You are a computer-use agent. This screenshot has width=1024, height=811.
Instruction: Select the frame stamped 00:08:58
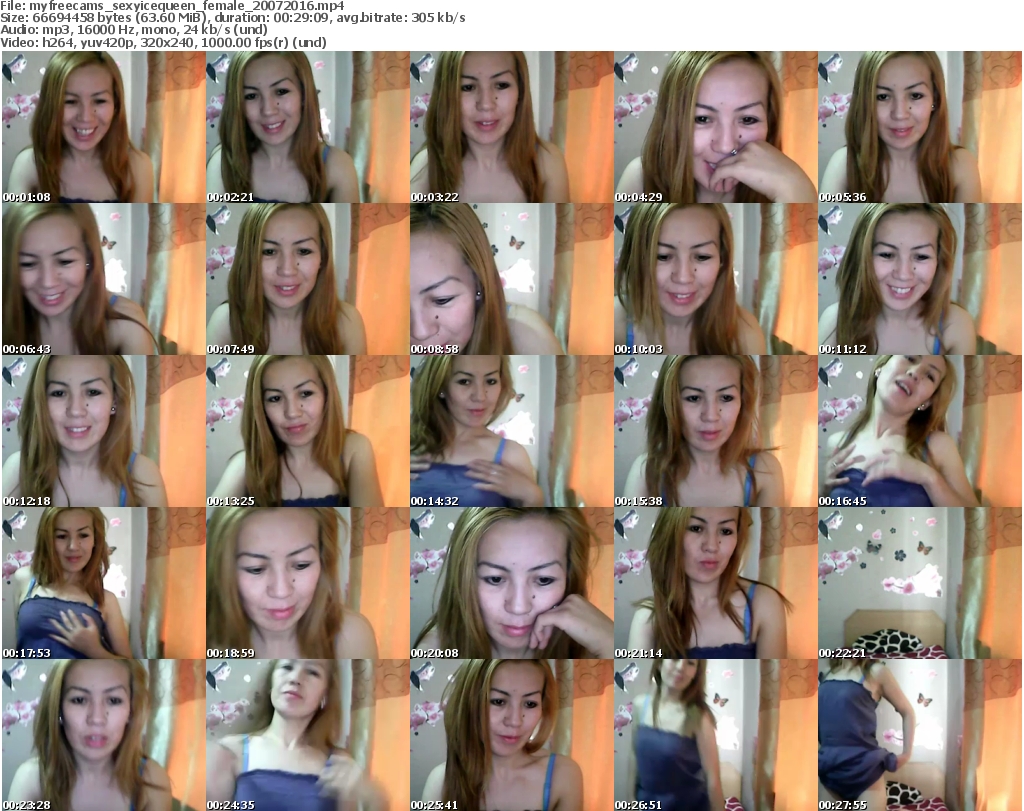(x=512, y=279)
